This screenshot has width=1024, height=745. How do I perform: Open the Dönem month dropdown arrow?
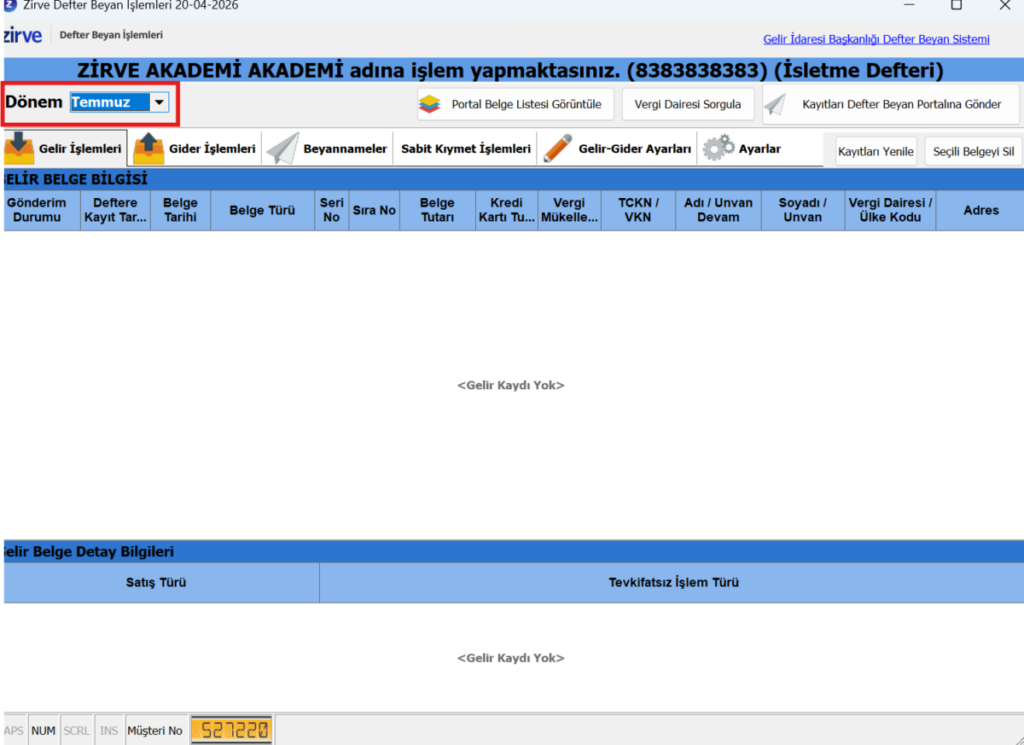click(159, 103)
